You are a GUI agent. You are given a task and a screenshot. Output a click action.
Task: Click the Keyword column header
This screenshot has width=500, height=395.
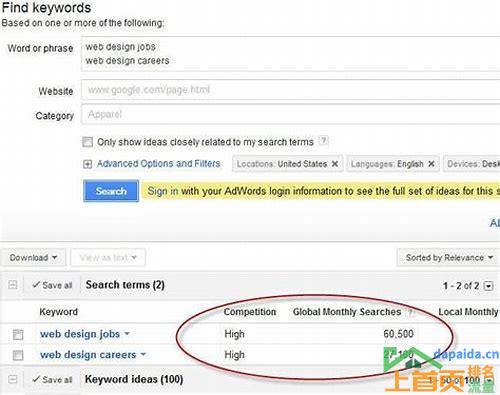coord(58,312)
